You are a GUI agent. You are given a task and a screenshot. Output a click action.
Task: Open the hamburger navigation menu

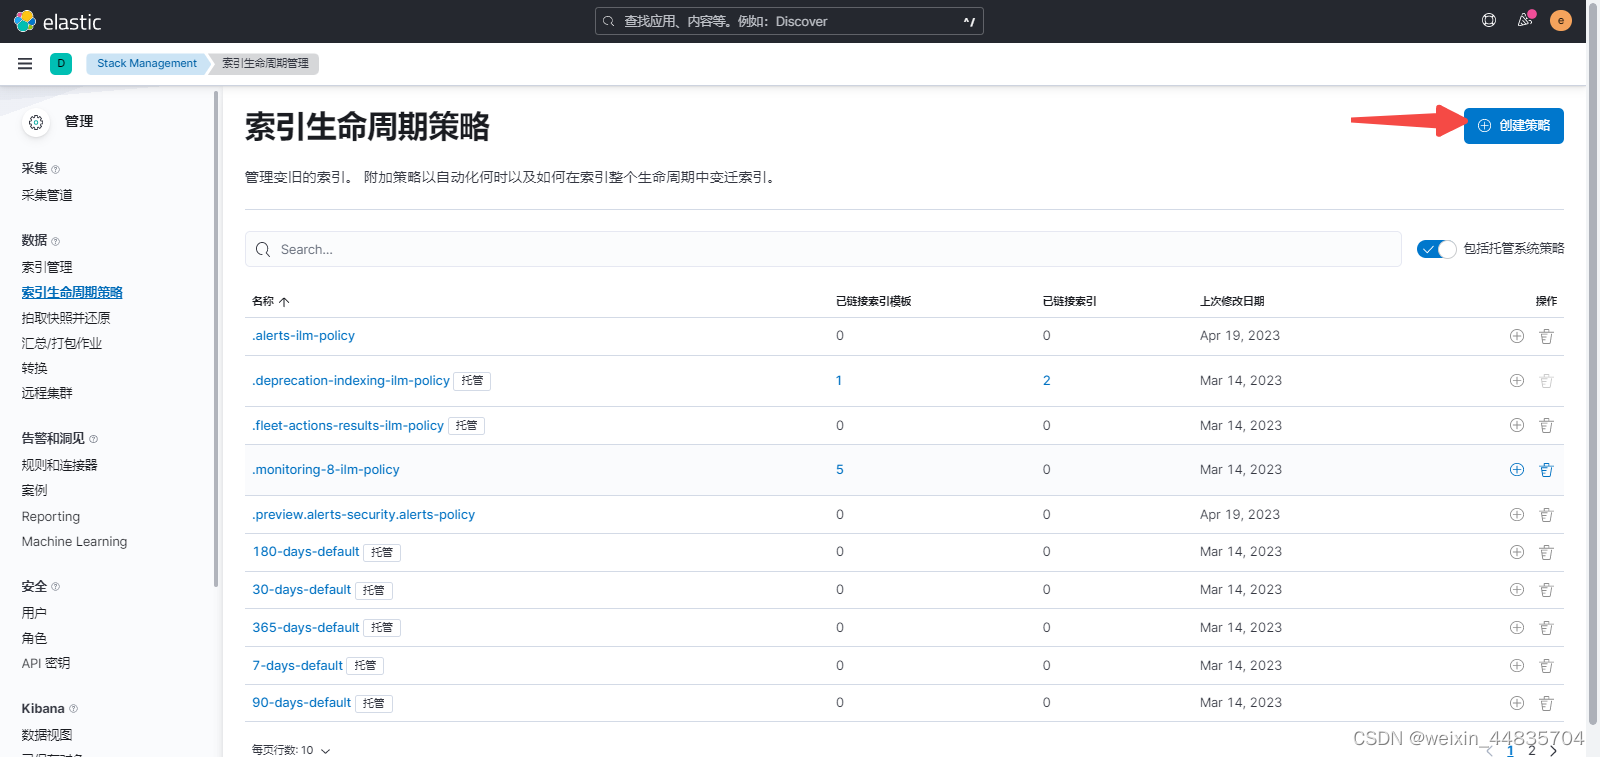point(25,63)
